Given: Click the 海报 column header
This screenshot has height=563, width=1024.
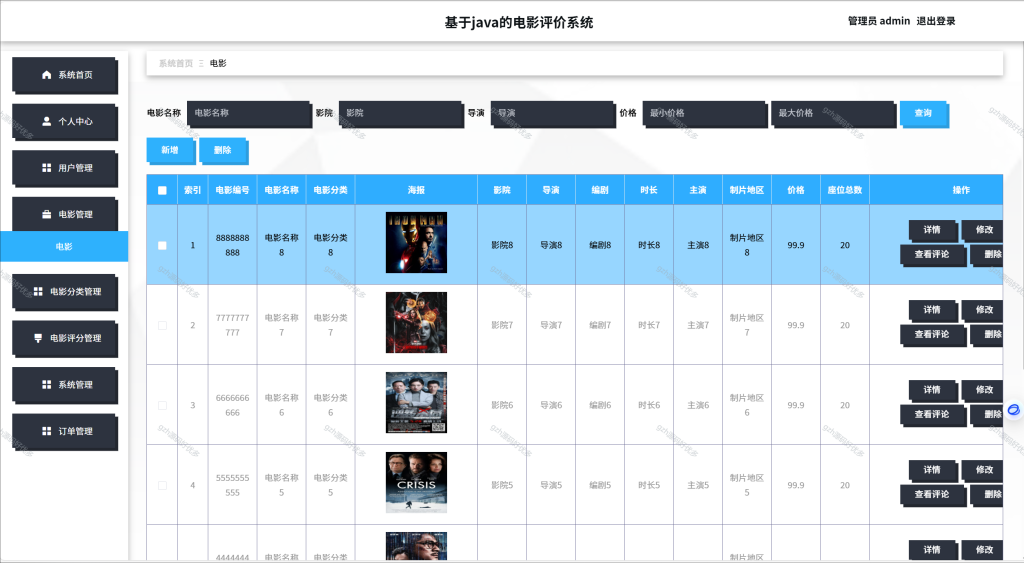Looking at the screenshot, I should (416, 190).
